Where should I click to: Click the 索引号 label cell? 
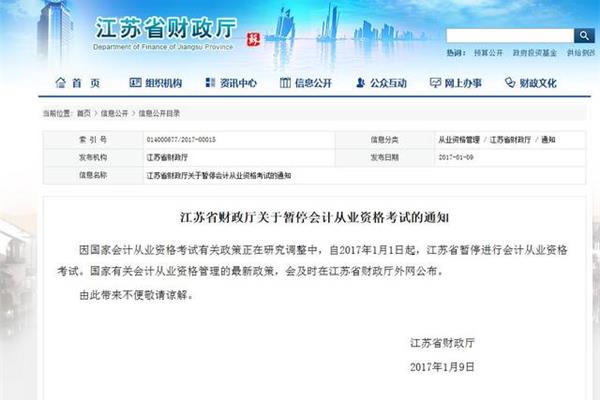tap(93, 140)
